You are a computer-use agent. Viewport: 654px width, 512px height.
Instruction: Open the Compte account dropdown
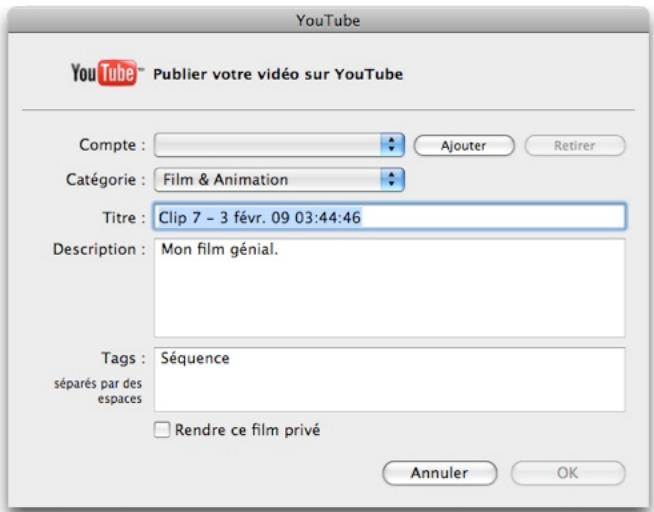coord(279,145)
